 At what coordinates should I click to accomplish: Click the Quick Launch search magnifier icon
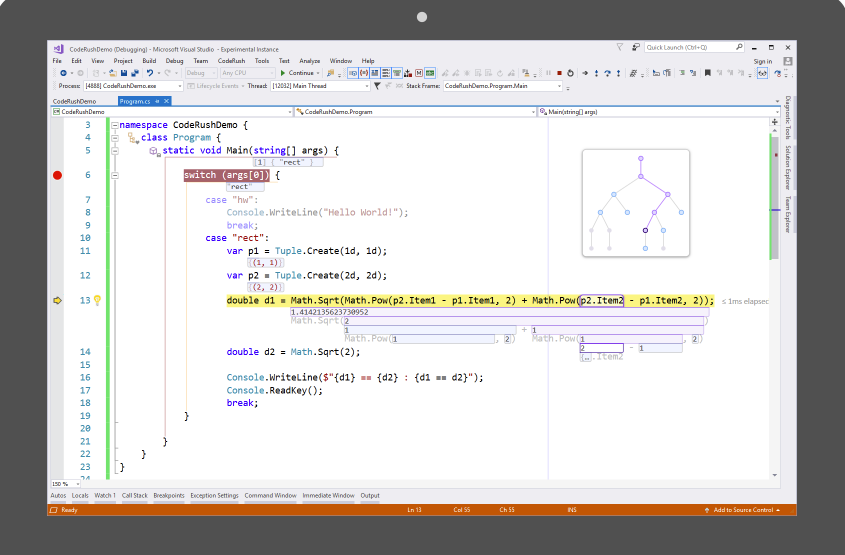click(739, 47)
